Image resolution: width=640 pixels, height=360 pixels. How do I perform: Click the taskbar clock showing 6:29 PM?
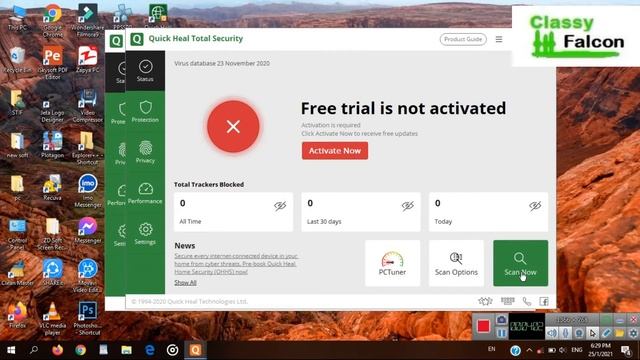[x=600, y=350]
